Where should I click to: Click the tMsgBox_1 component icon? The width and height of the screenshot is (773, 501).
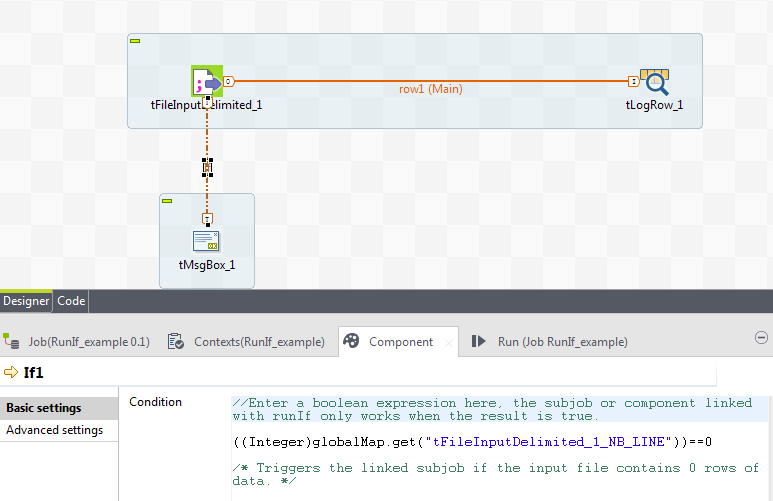[x=206, y=241]
